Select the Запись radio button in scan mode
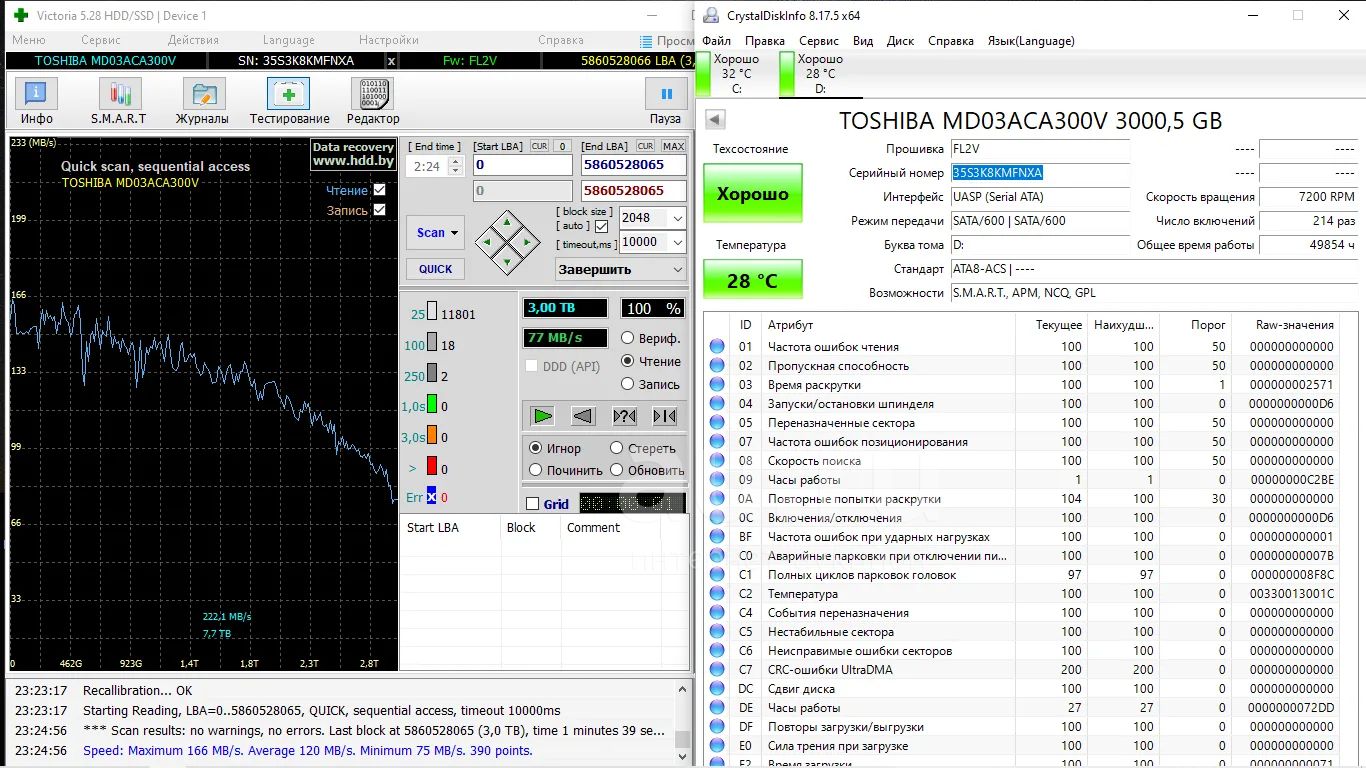The image size is (1366, 768). pos(628,384)
